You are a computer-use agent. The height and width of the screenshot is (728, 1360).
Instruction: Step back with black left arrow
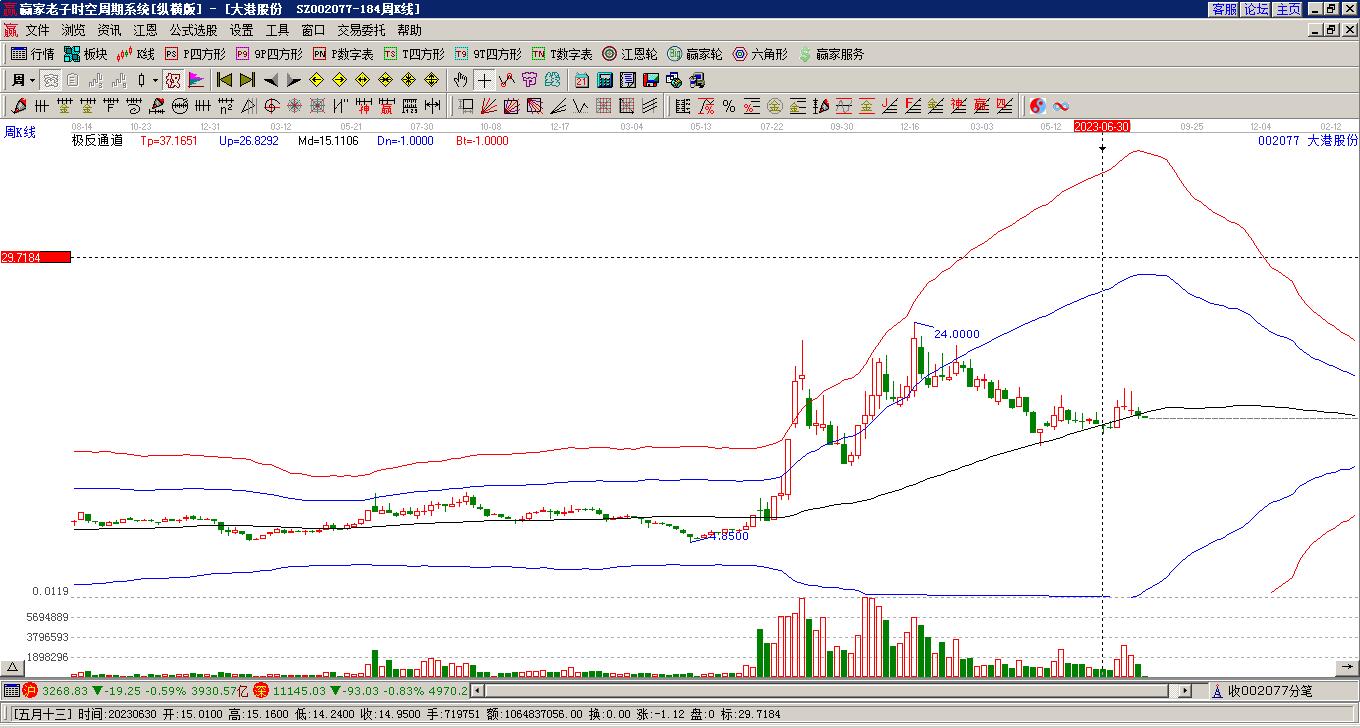271,80
